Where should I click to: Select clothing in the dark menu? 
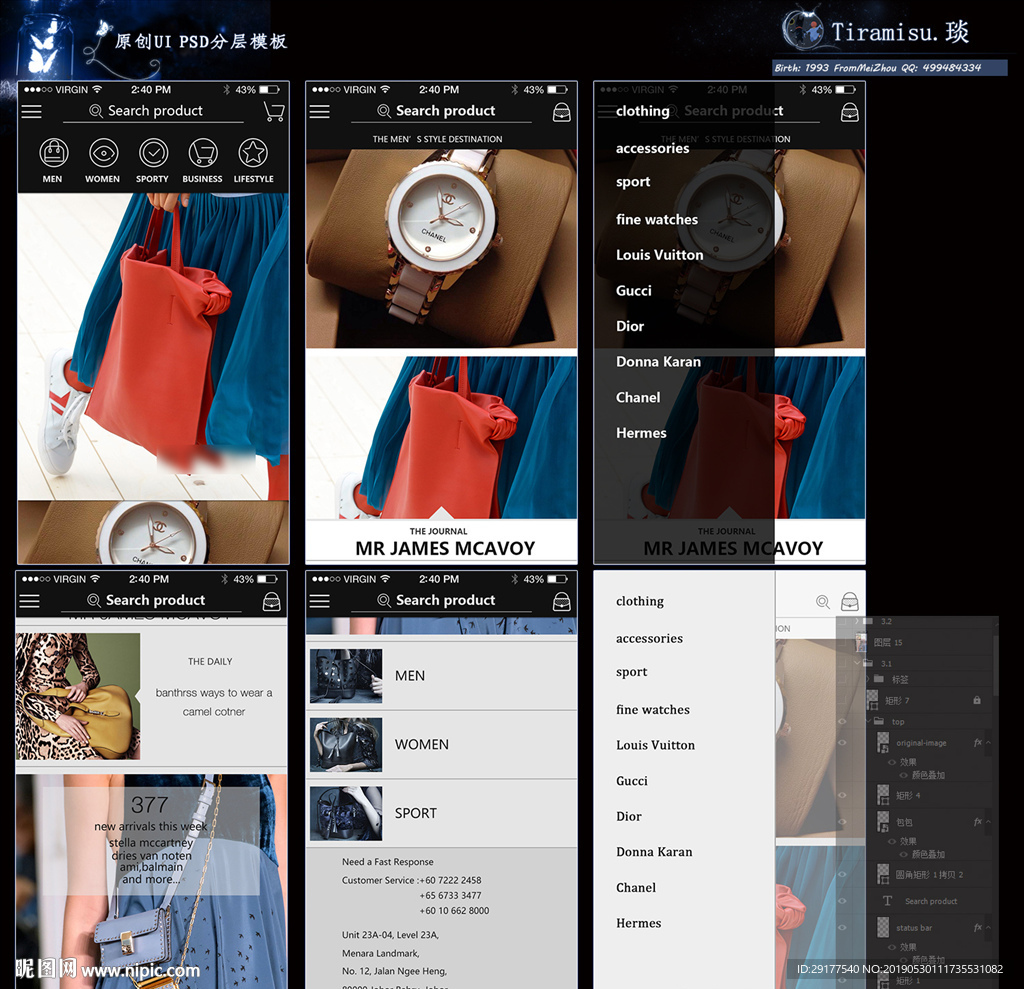[643, 111]
